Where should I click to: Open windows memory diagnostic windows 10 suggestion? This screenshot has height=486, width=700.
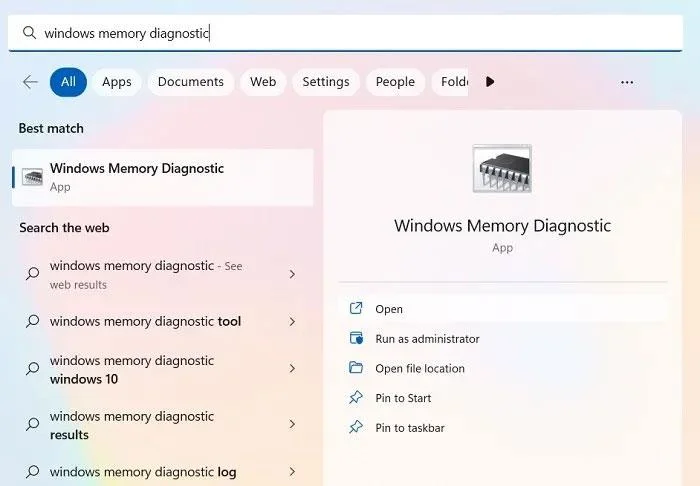162,370
